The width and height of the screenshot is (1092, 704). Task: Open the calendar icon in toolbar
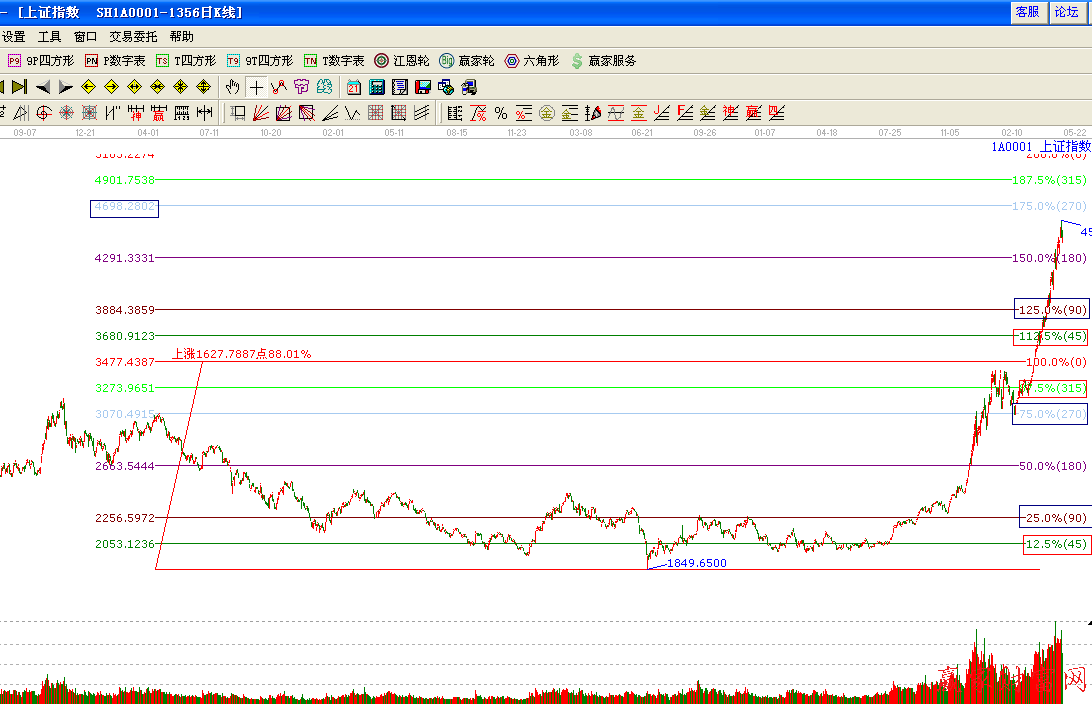point(354,87)
